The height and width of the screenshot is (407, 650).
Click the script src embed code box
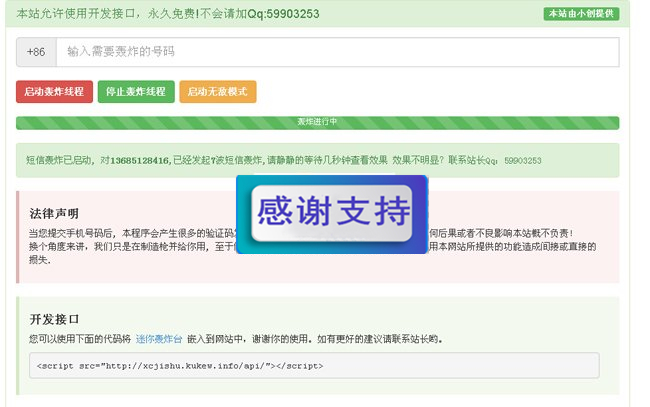click(x=314, y=366)
